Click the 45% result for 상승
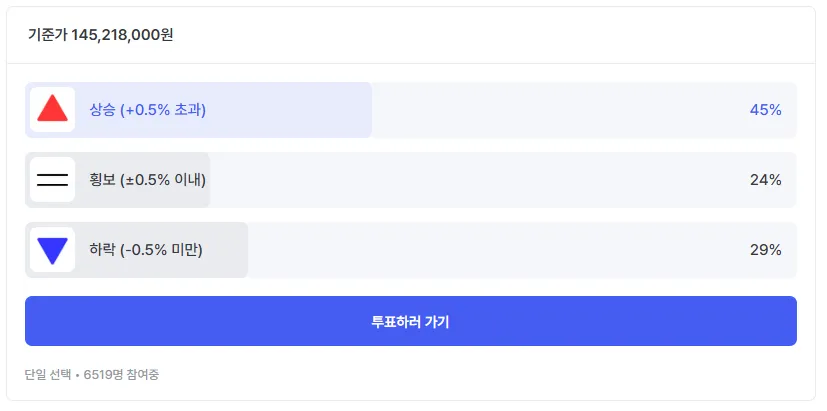The height and width of the screenshot is (411, 827). 765,110
